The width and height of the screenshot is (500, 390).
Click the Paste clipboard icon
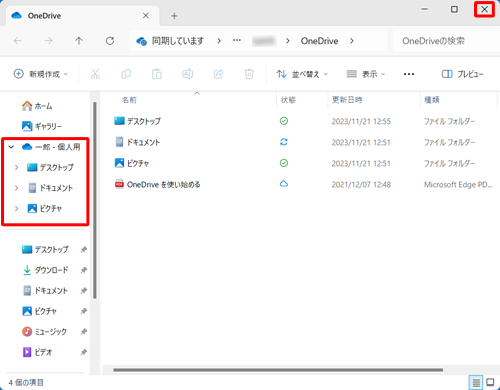point(157,74)
